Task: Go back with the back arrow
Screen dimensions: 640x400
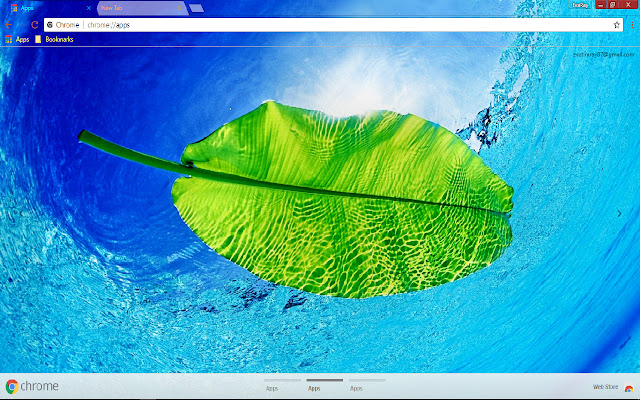Action: (x=9, y=25)
